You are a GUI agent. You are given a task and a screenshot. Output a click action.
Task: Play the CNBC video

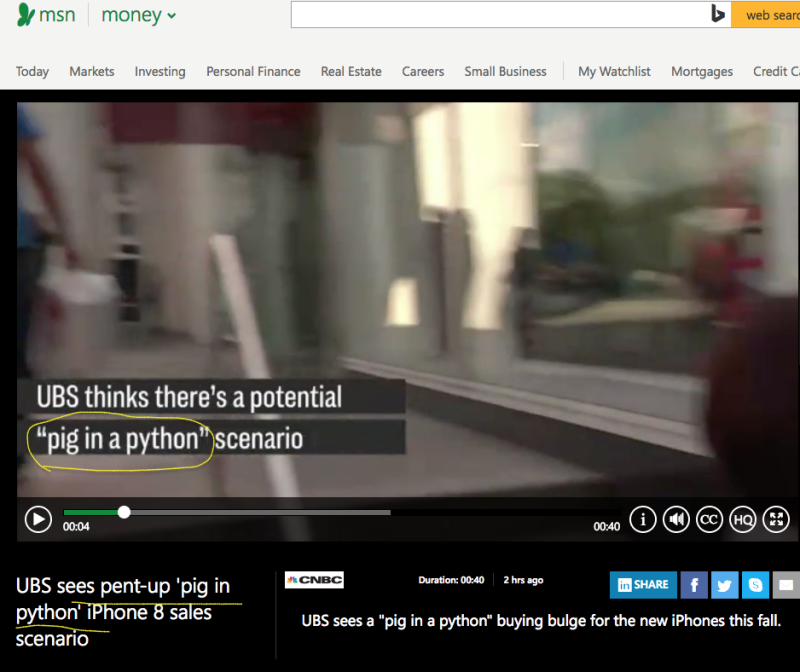click(38, 519)
